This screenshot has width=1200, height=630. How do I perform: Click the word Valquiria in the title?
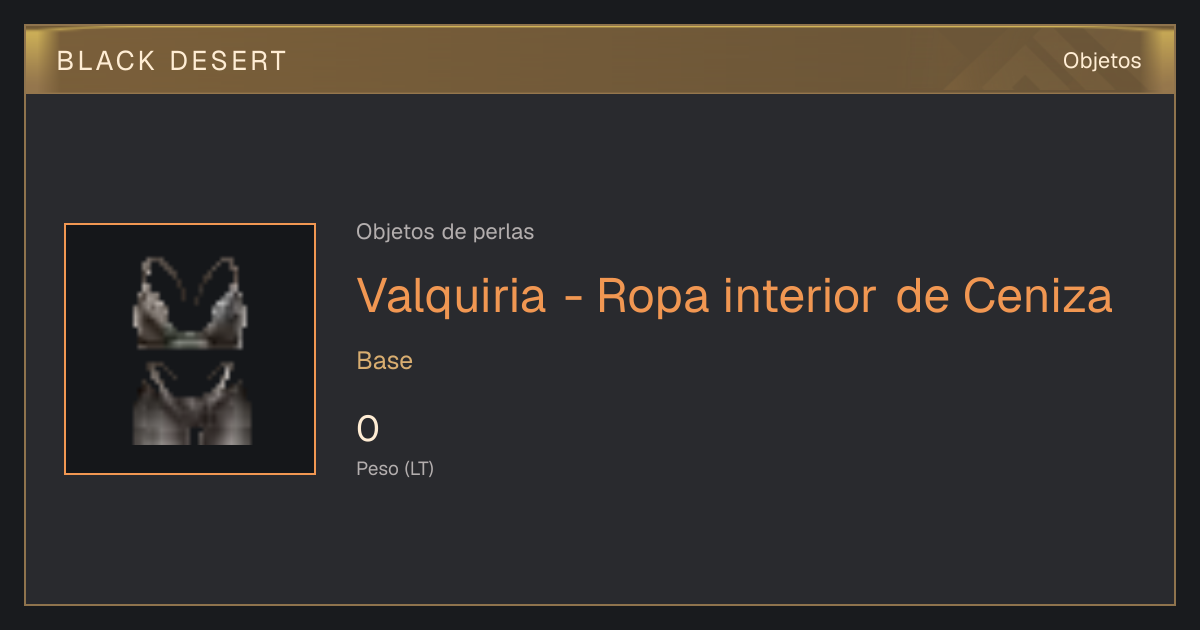point(452,296)
